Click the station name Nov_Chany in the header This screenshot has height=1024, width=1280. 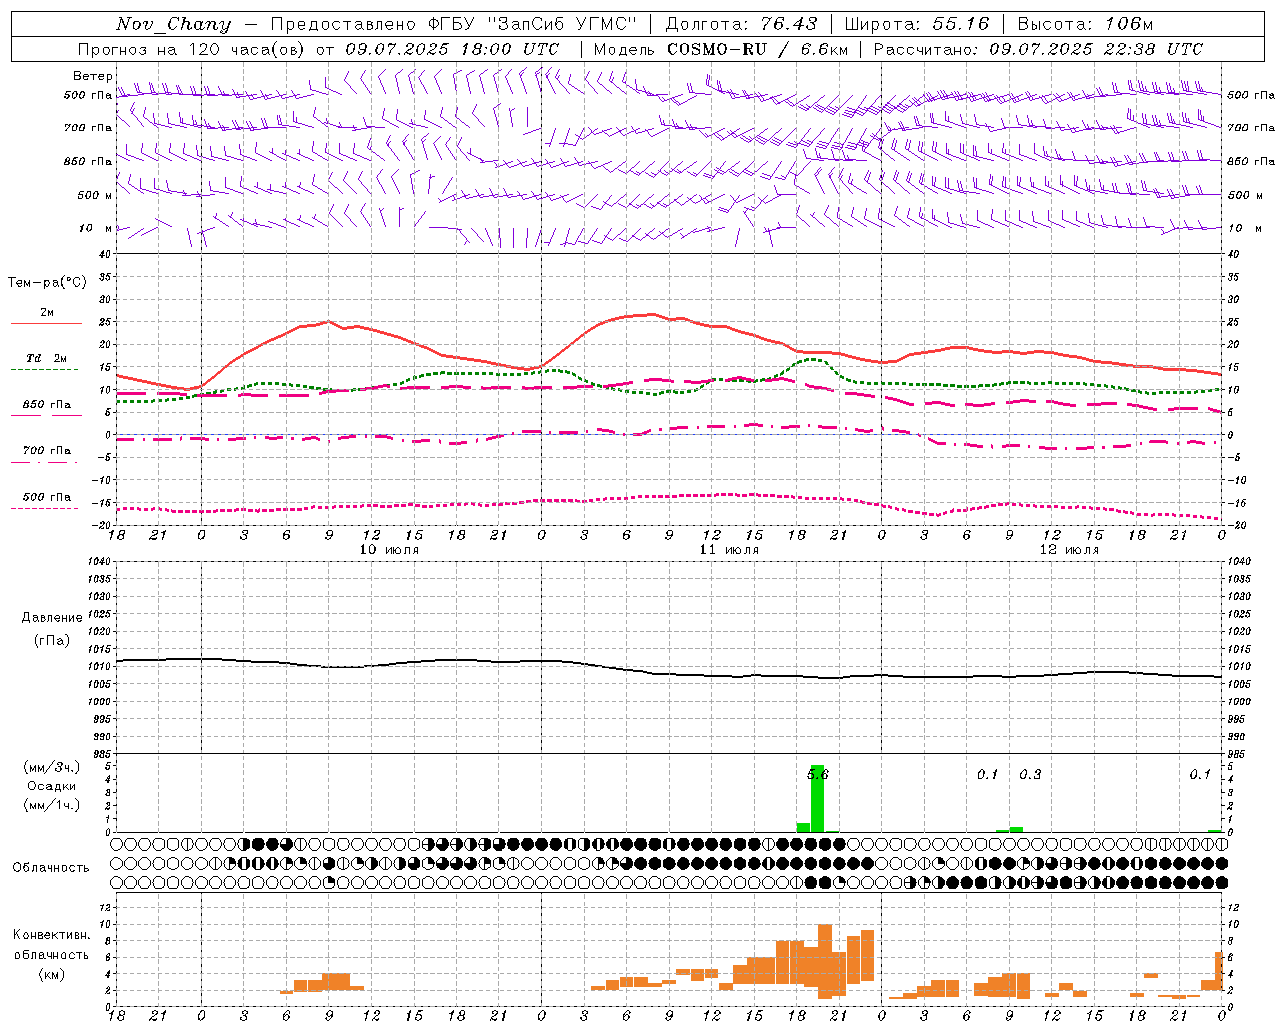coord(173,24)
